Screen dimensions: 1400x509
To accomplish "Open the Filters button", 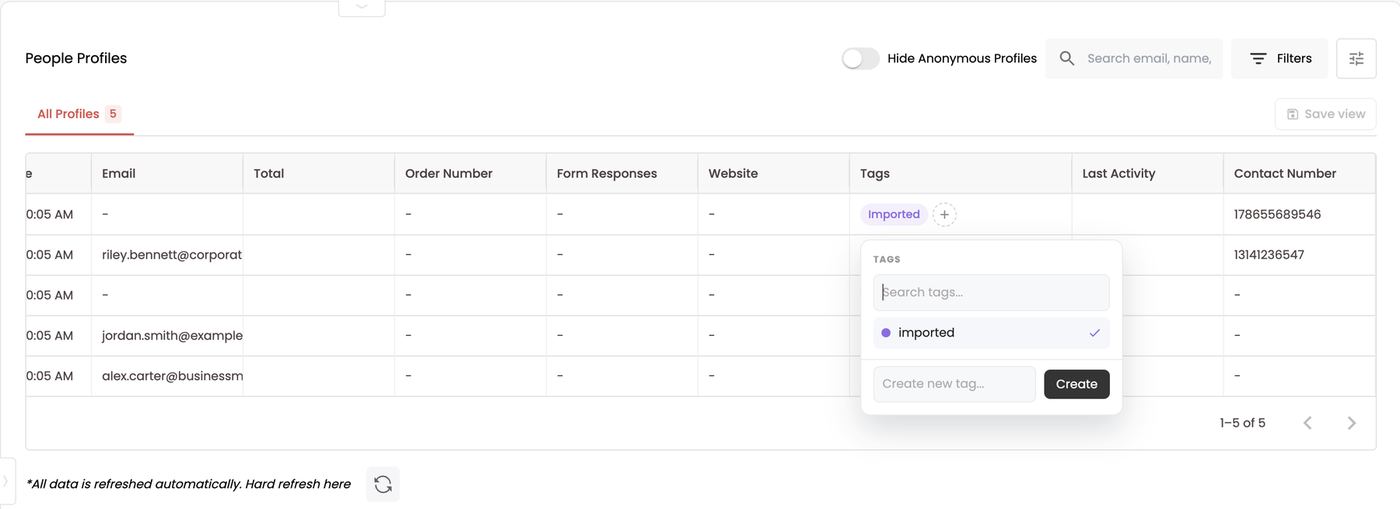I will [1280, 59].
